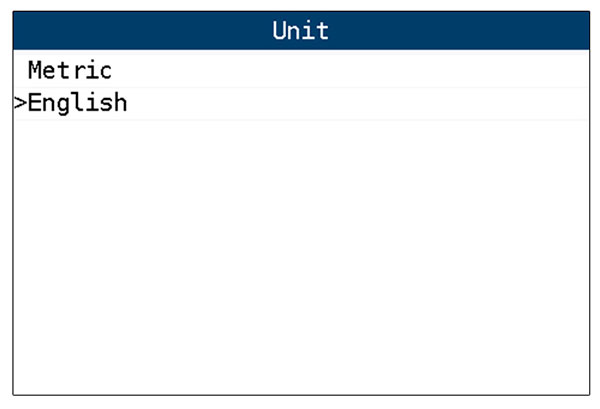Image resolution: width=600 pixels, height=409 pixels.
Task: Highlight the Metric list row
Action: 301,71
